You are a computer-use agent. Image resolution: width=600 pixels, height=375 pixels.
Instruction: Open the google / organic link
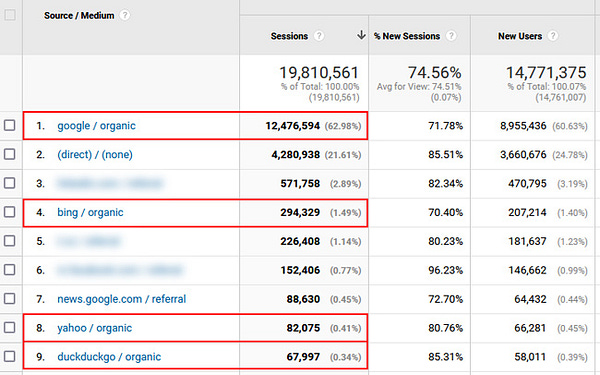[x=96, y=126]
